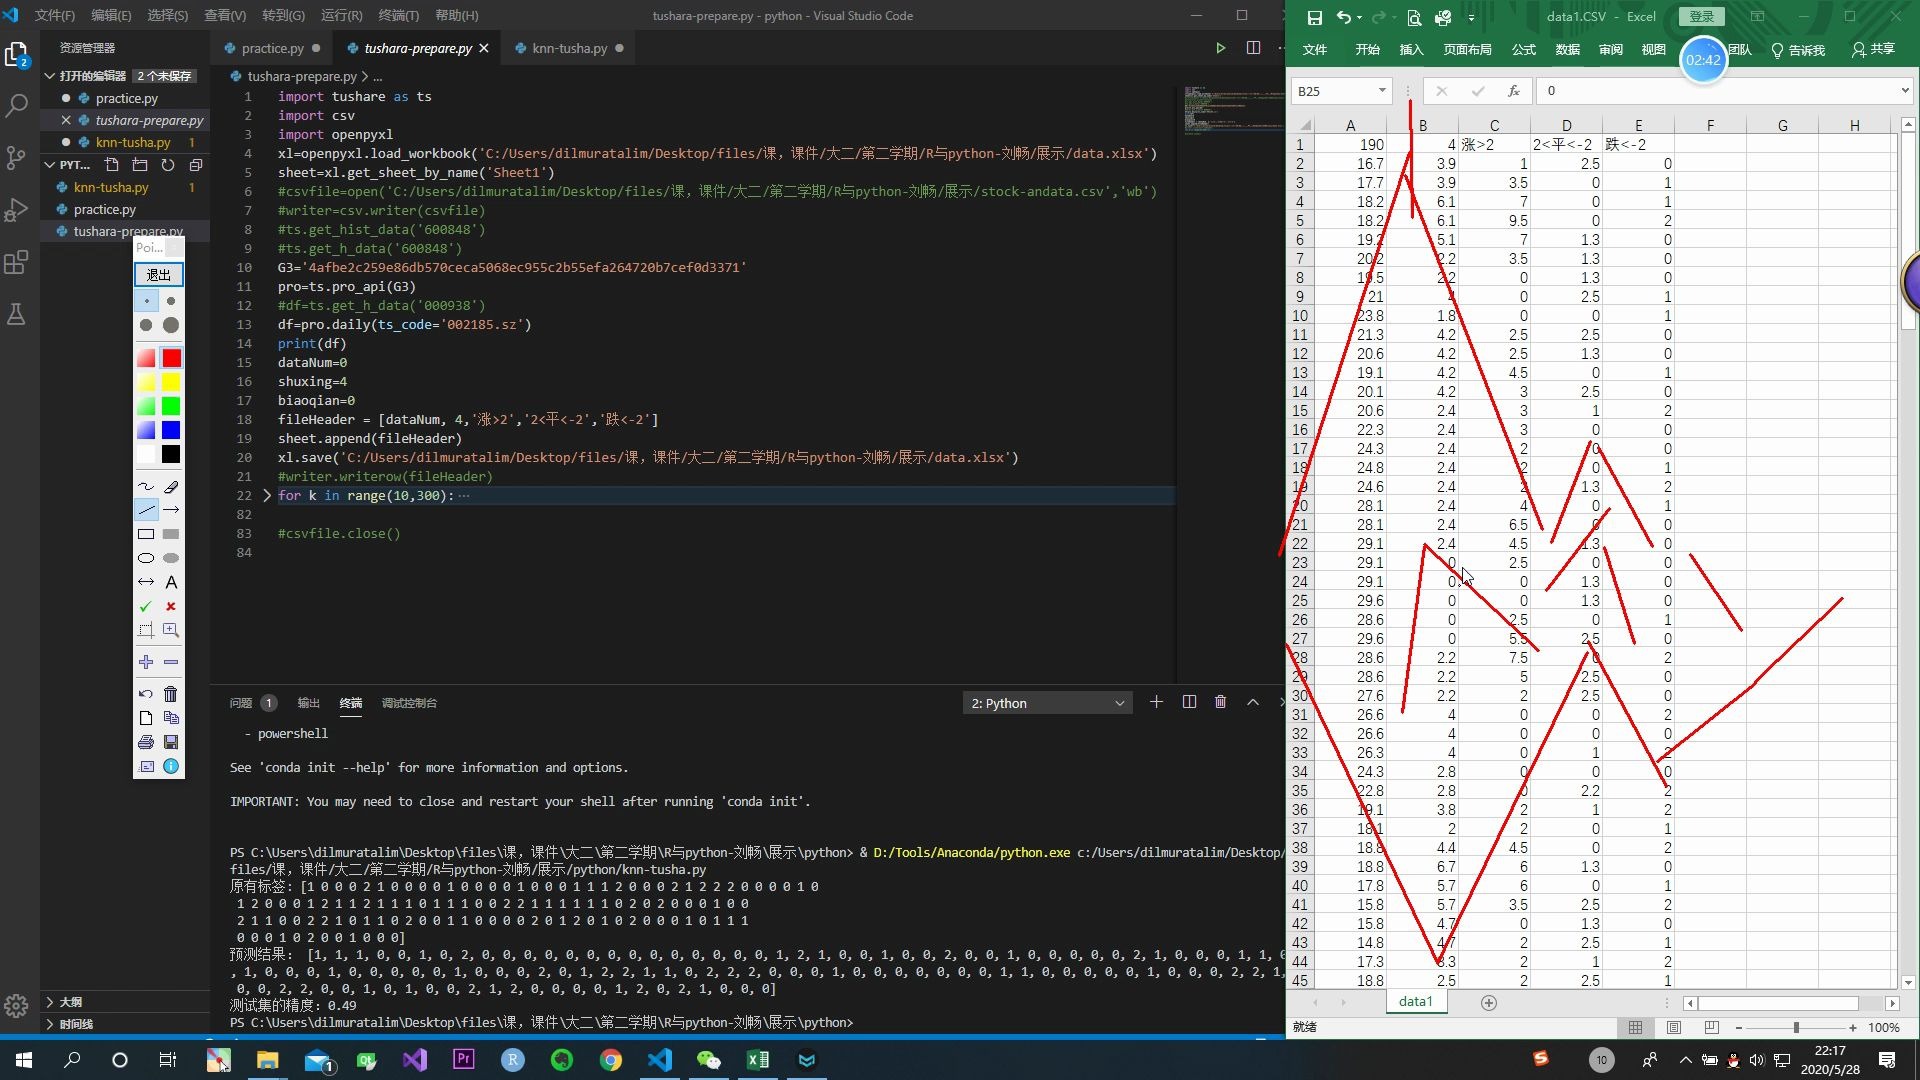
Task: Open the 终端 menu in VS Code
Action: pyautogui.click(x=398, y=15)
